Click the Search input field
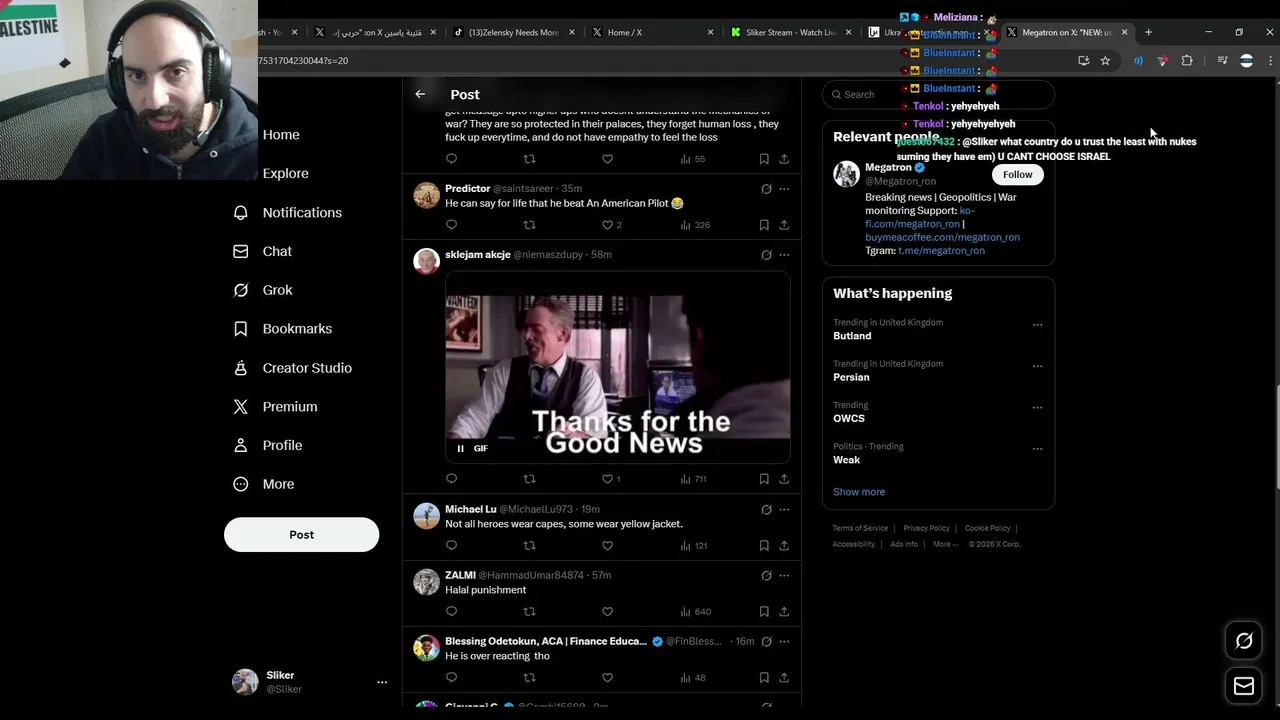The height and width of the screenshot is (720, 1280). click(x=938, y=94)
